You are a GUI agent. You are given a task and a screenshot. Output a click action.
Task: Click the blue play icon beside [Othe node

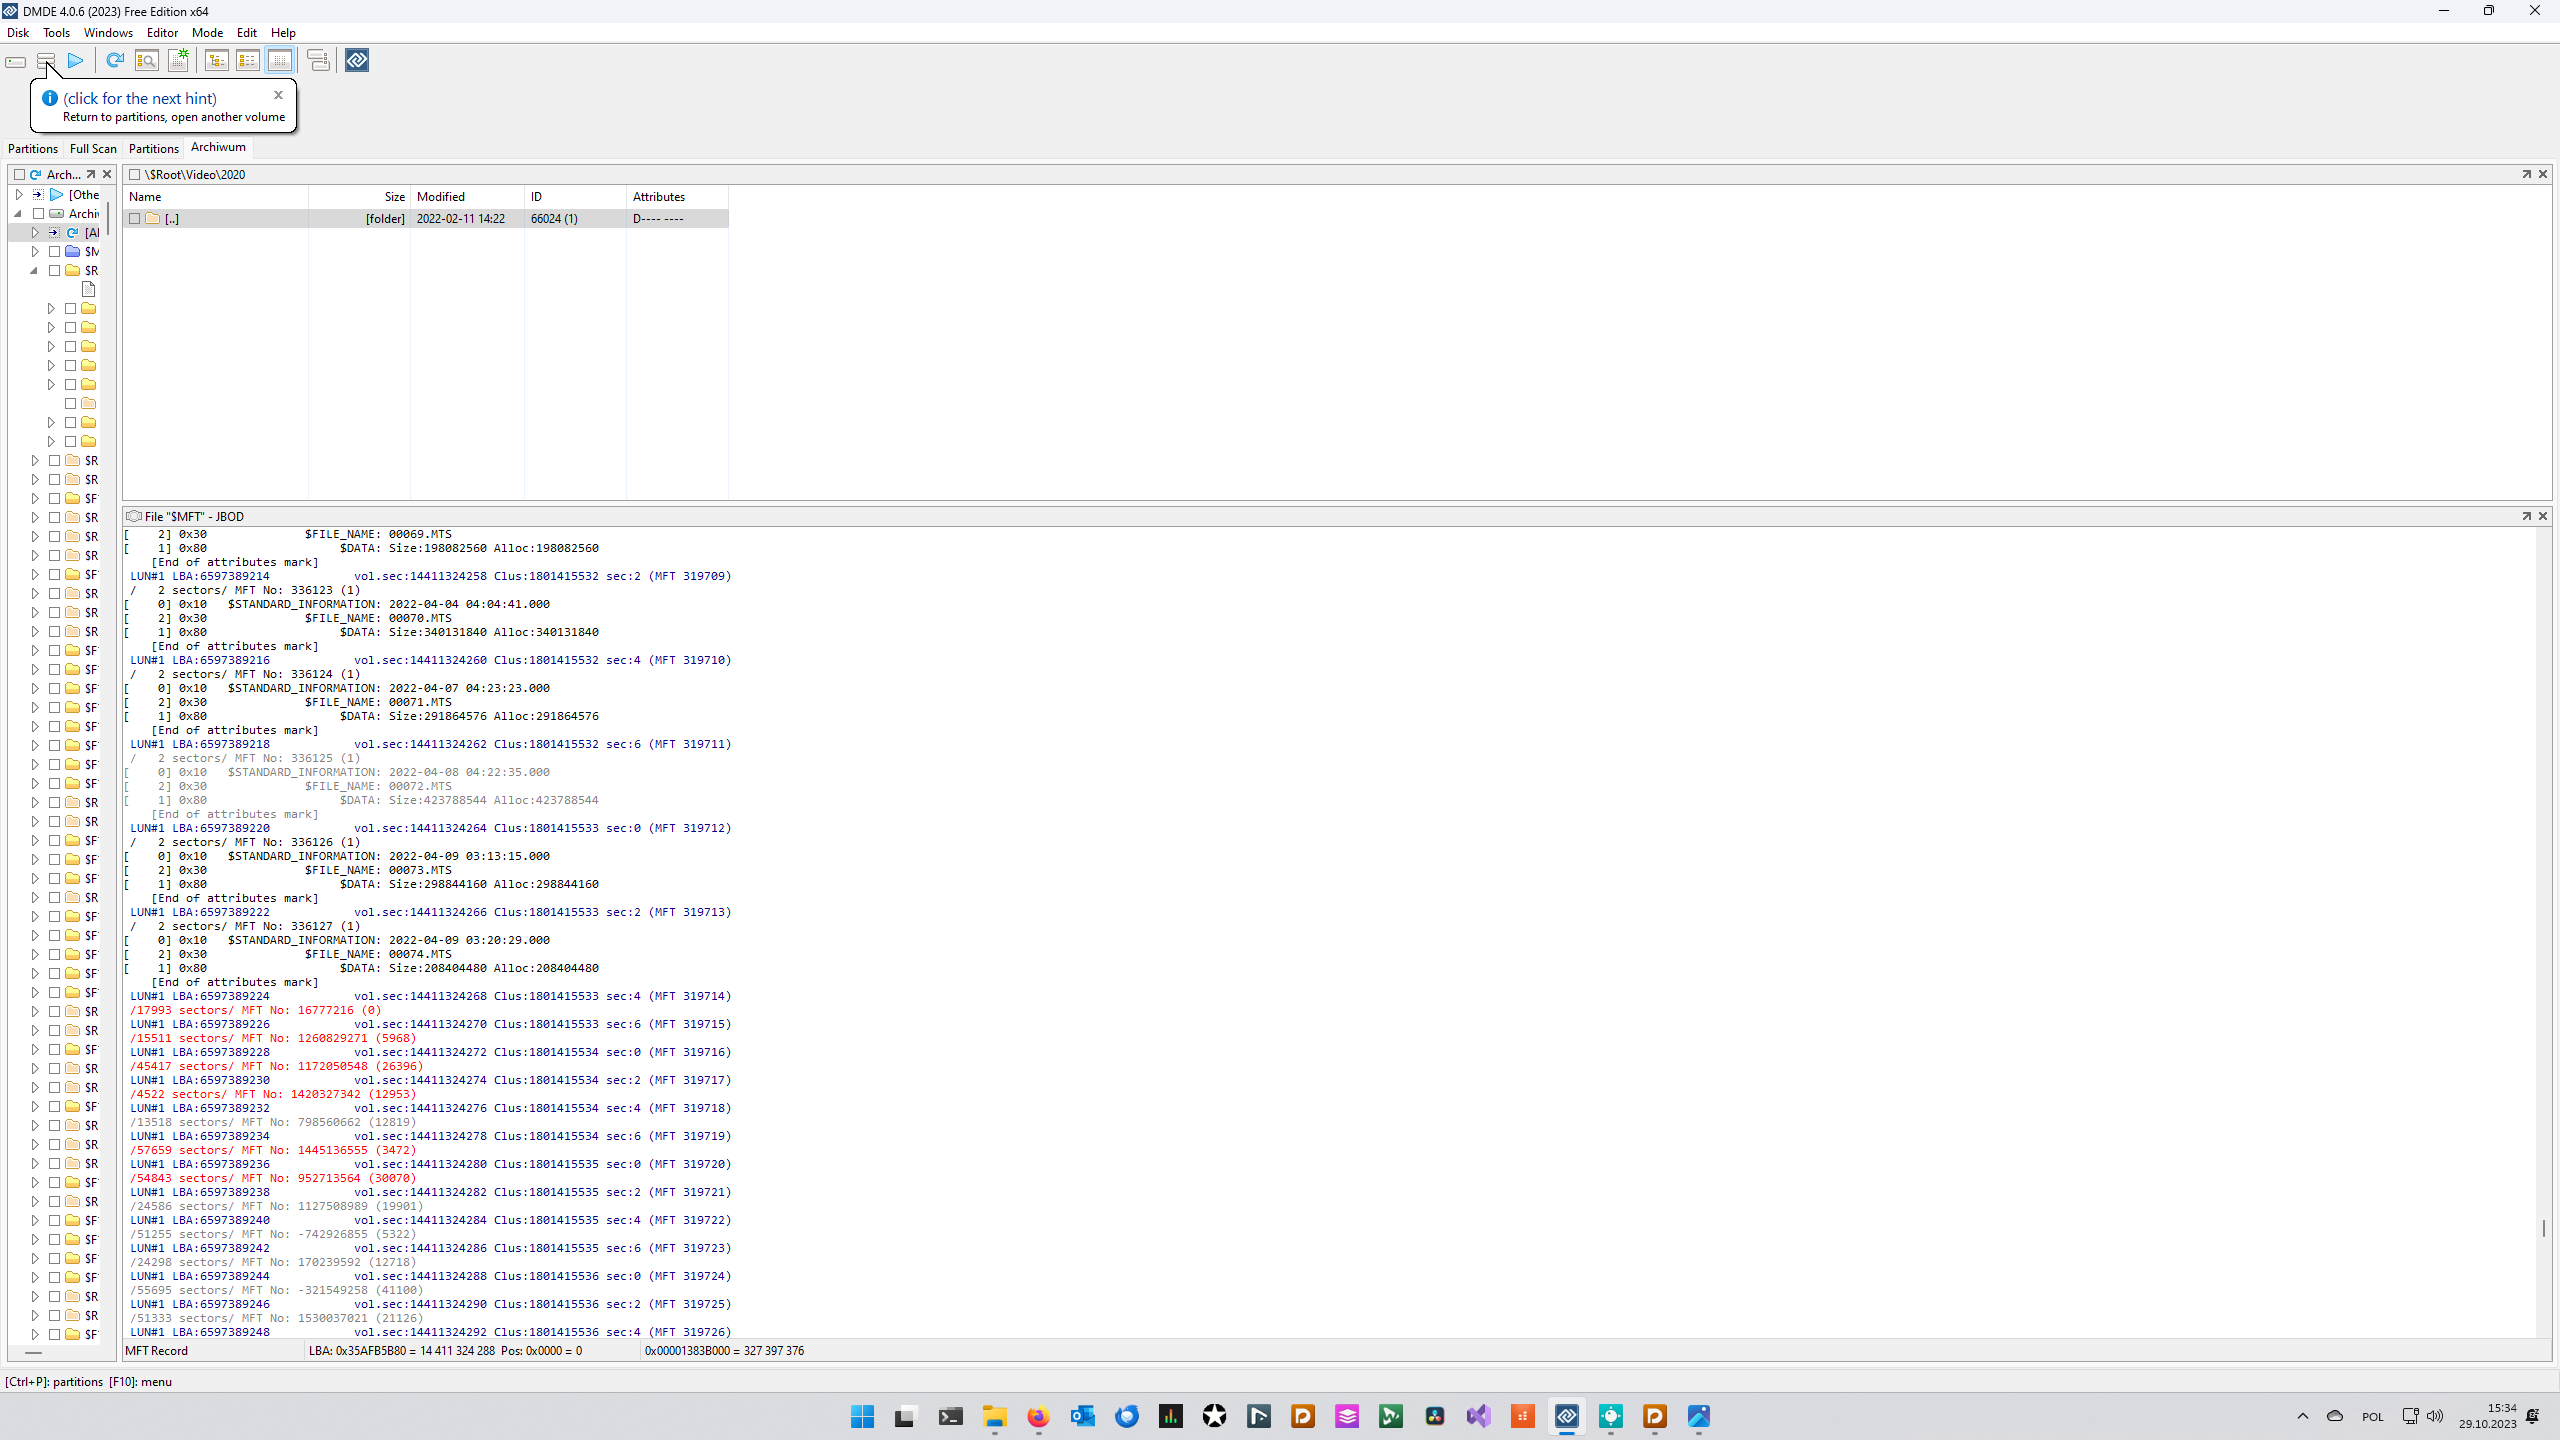pos(57,194)
